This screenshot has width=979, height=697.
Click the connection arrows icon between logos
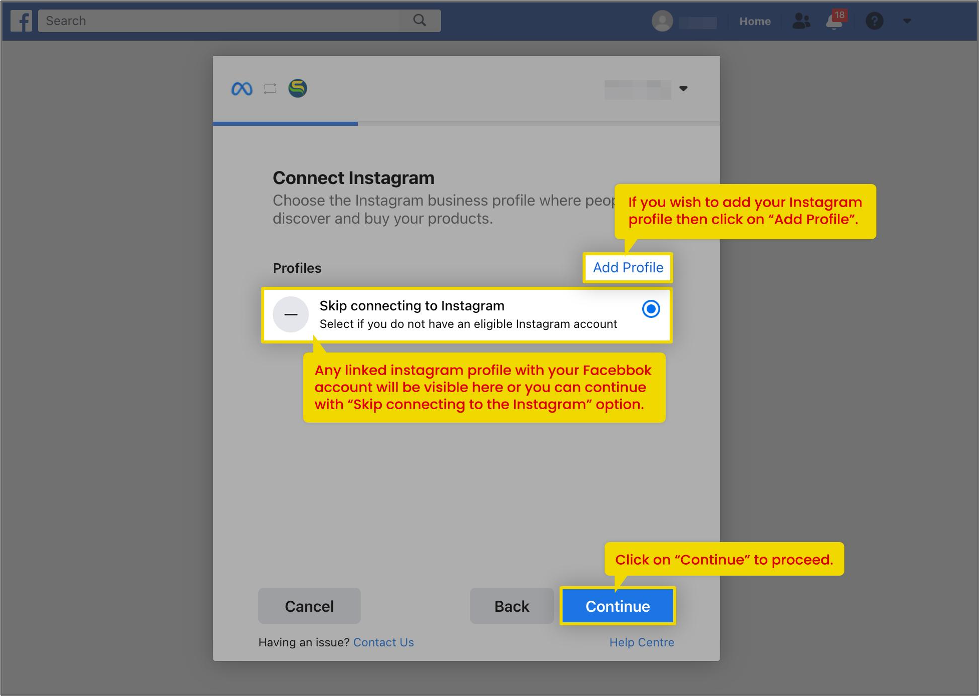point(270,89)
